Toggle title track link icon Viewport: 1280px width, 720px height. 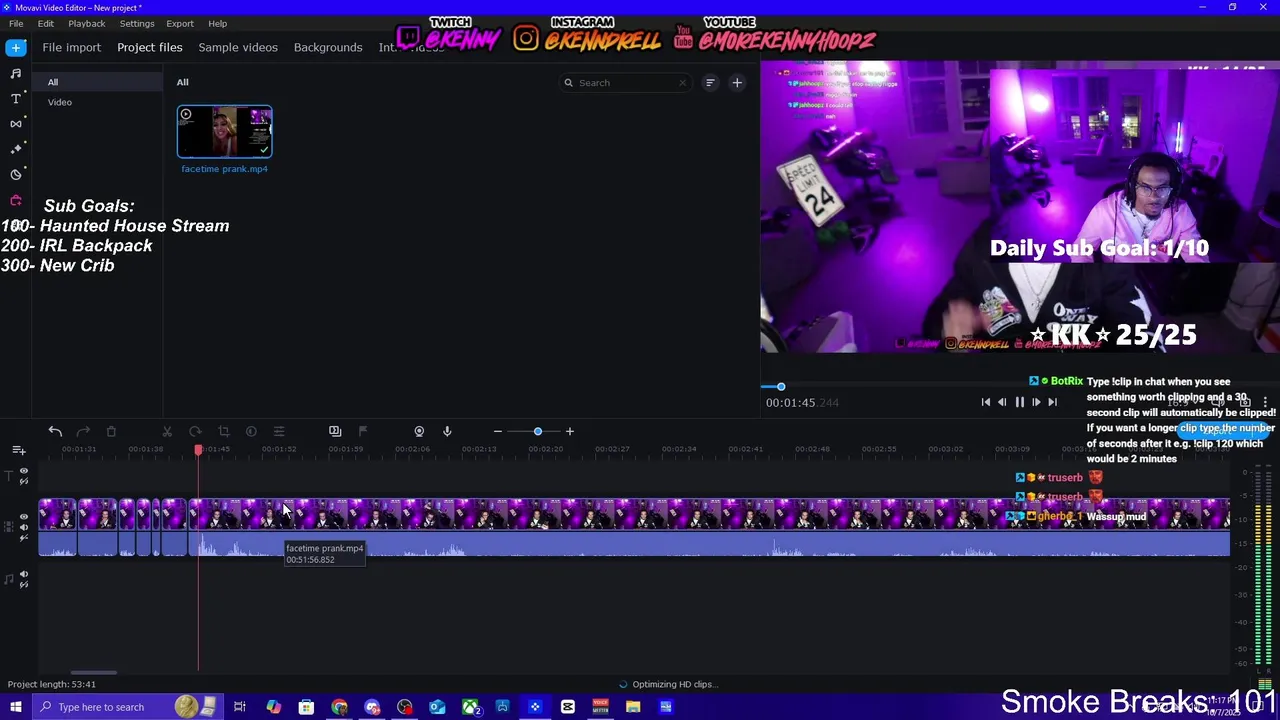coord(24,481)
